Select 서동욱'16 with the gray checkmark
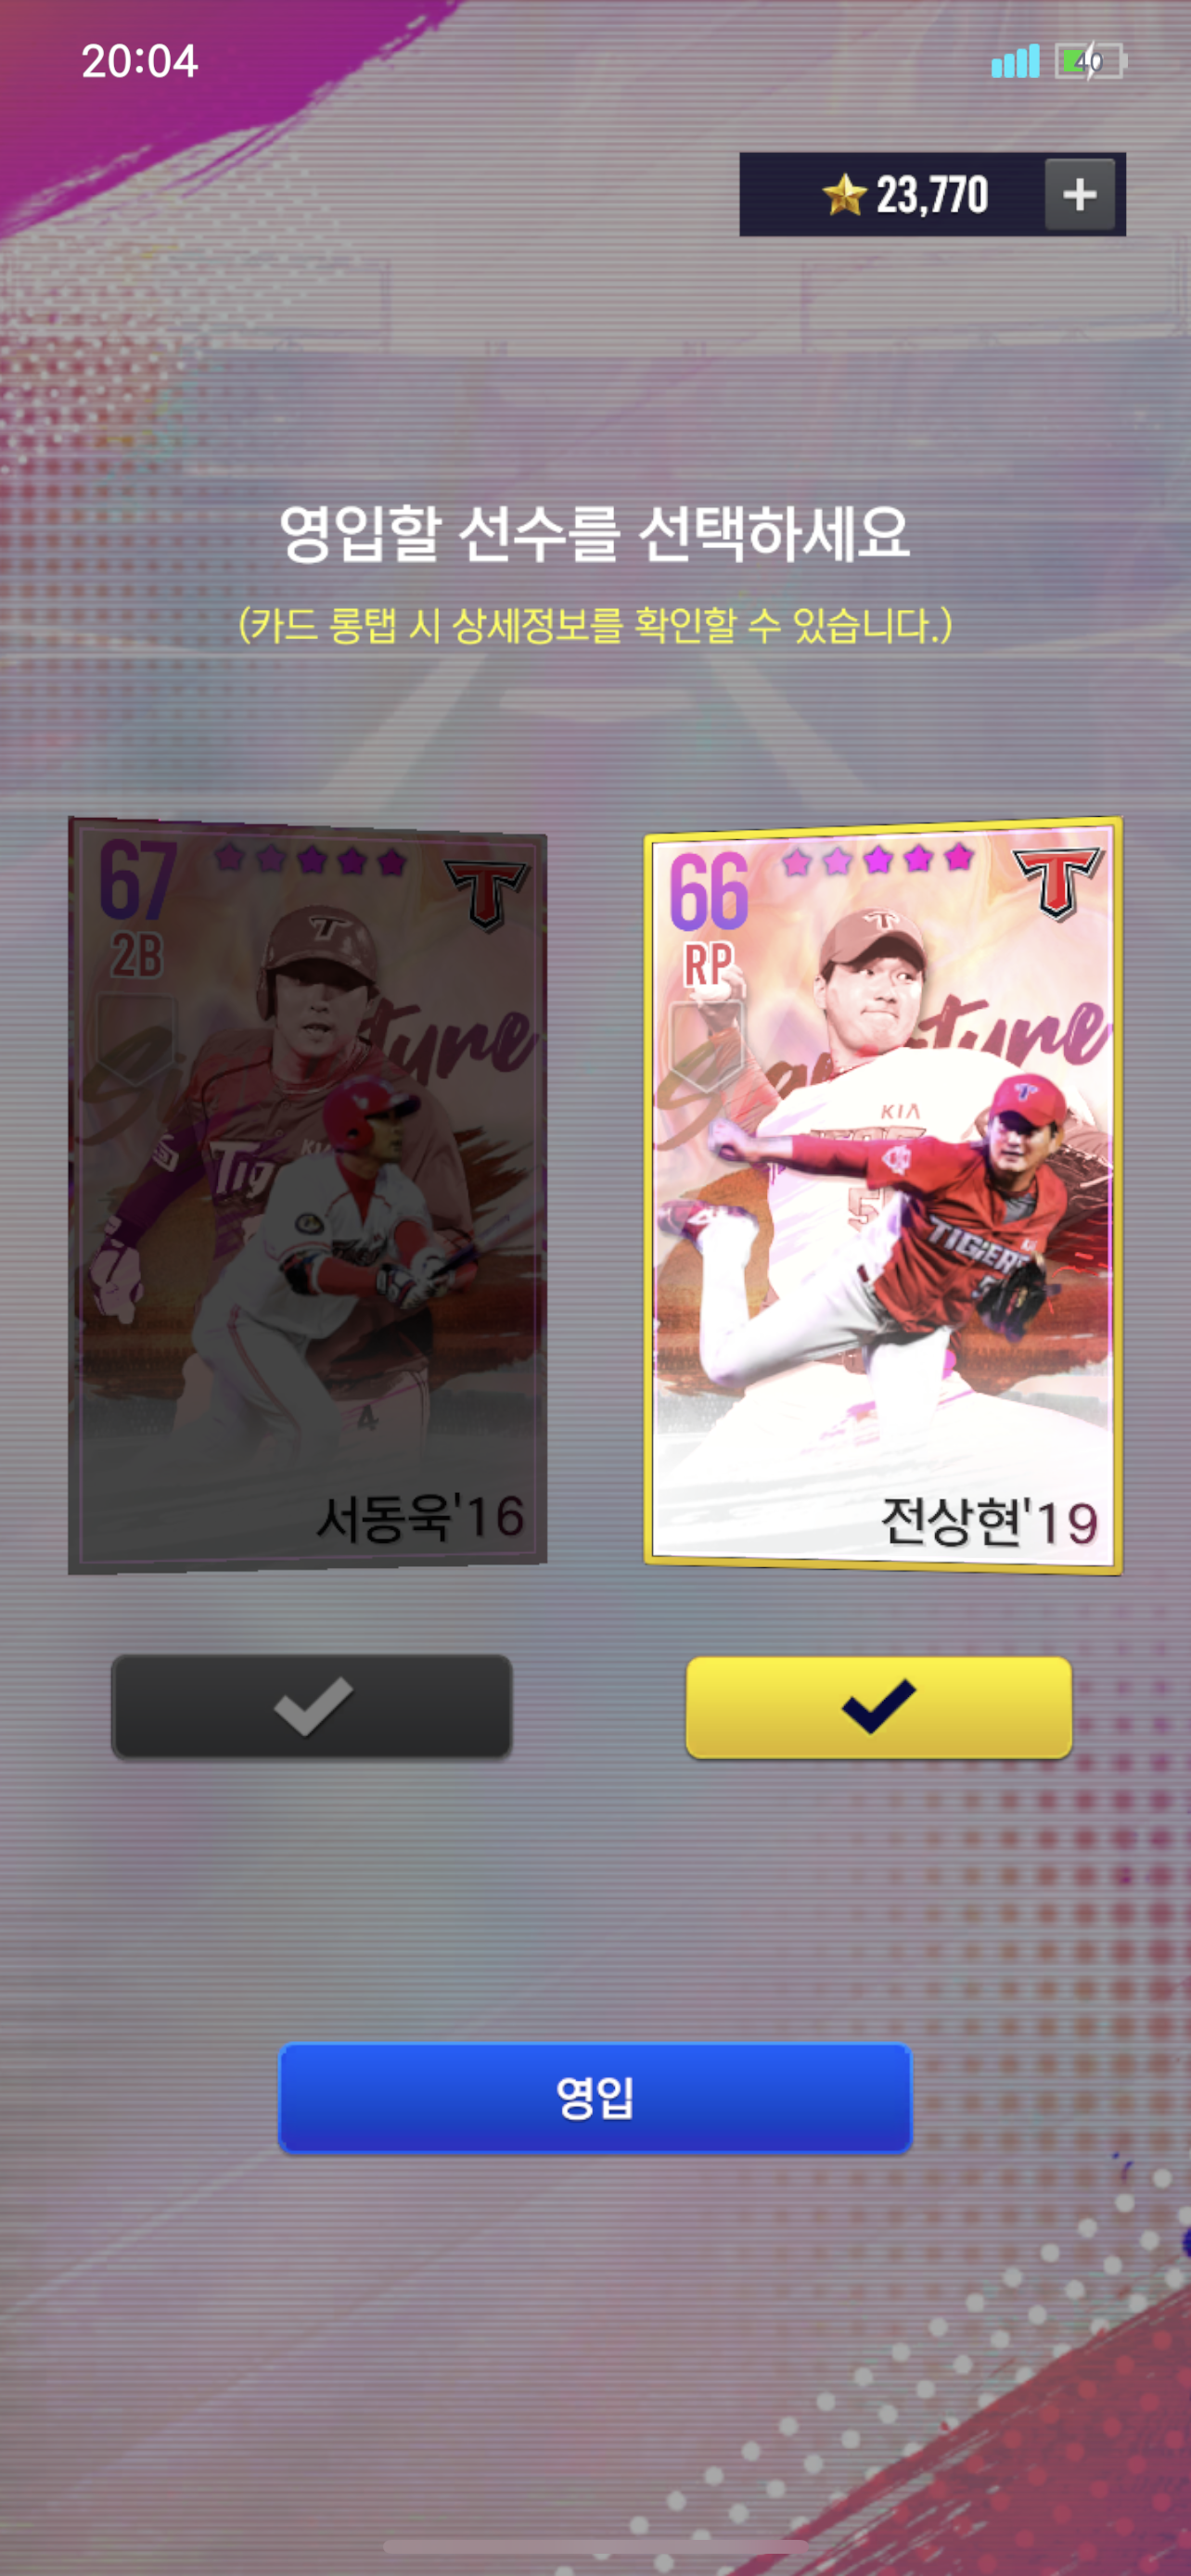 tap(311, 1706)
